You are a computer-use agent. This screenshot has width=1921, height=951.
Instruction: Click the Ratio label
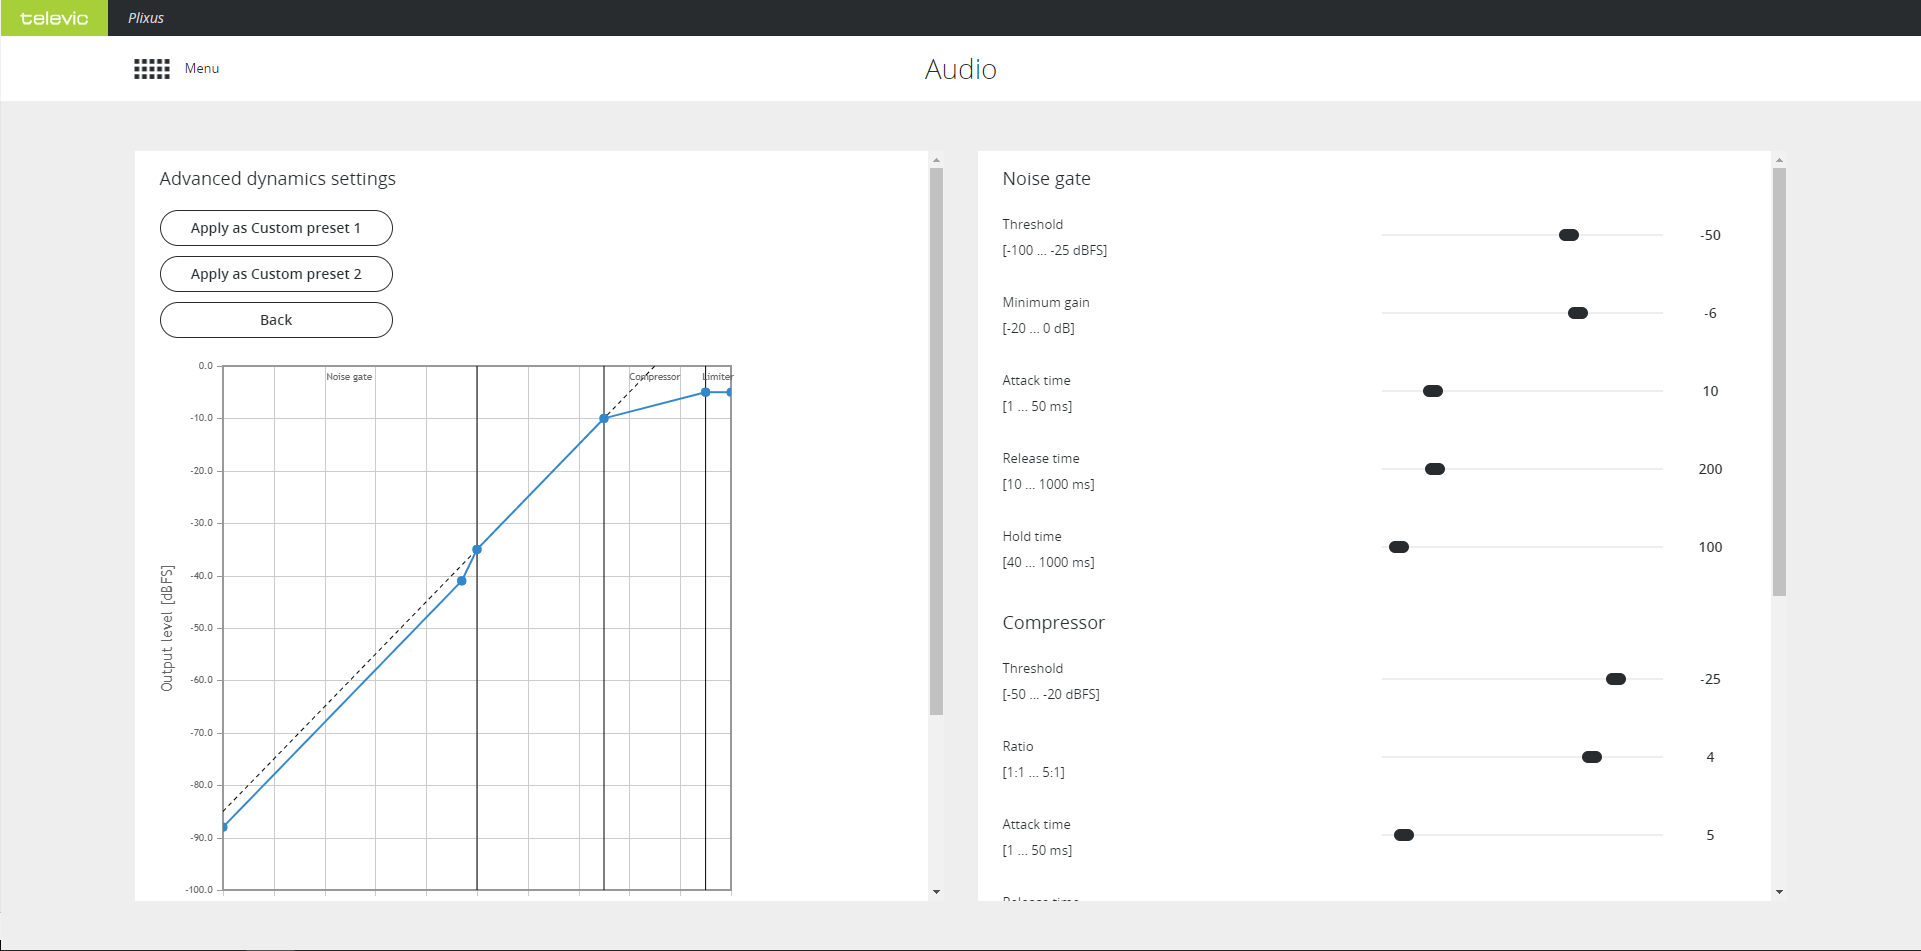1018,747
